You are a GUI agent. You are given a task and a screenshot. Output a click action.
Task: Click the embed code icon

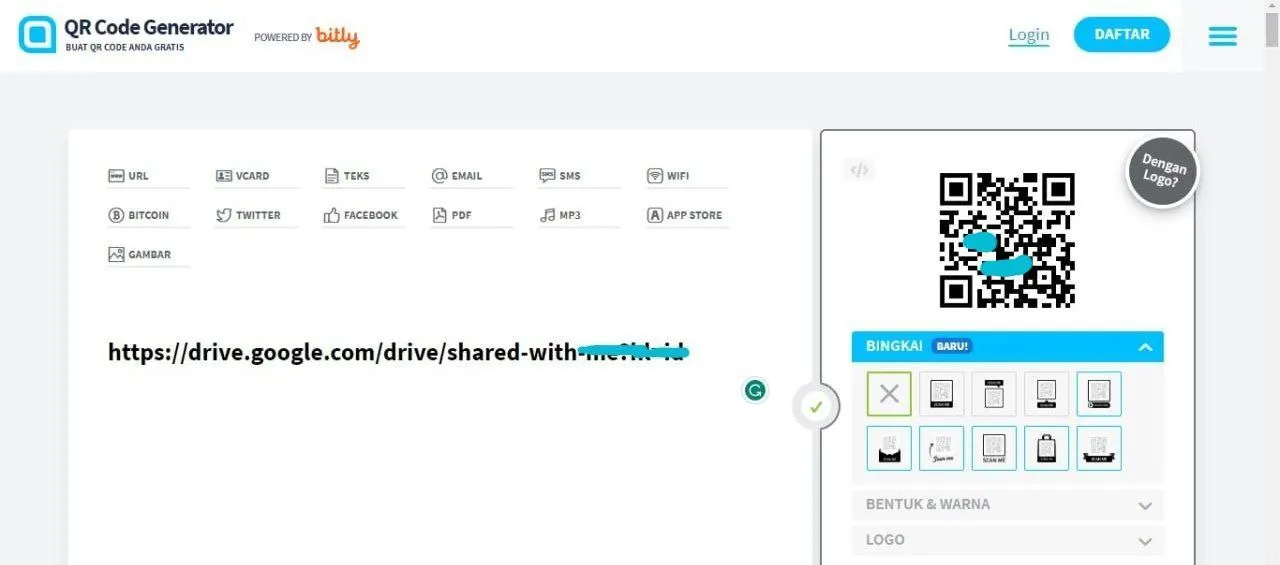858,170
